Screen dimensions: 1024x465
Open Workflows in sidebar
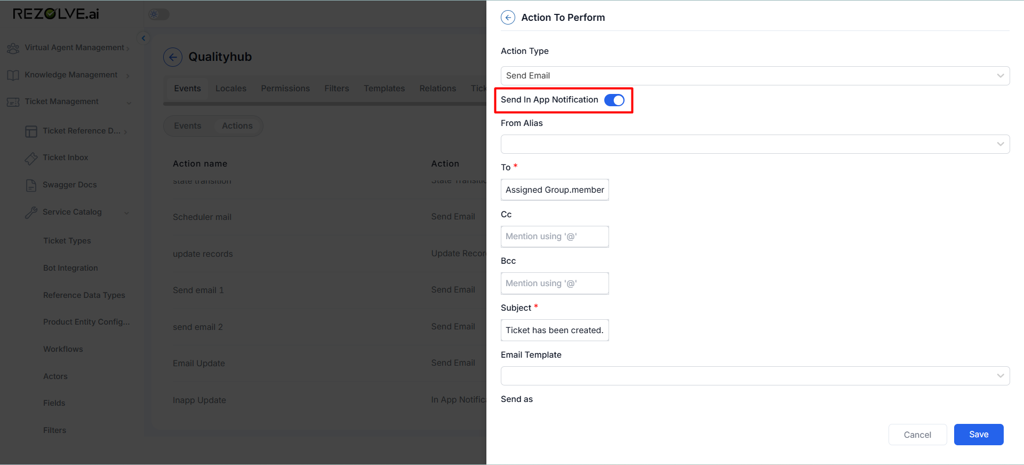tap(63, 349)
